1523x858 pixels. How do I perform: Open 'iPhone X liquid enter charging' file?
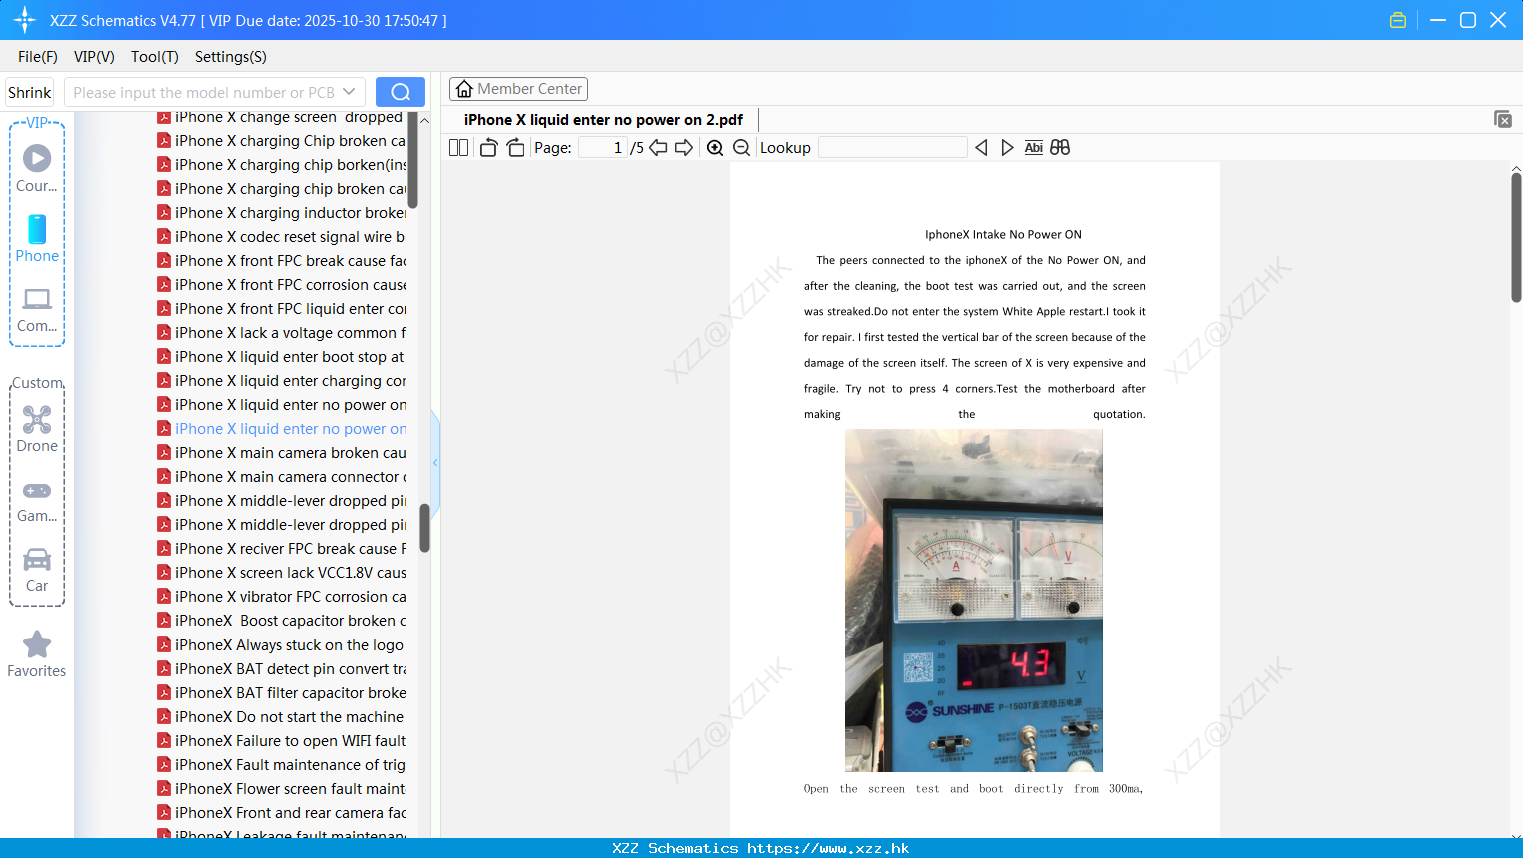pos(280,381)
